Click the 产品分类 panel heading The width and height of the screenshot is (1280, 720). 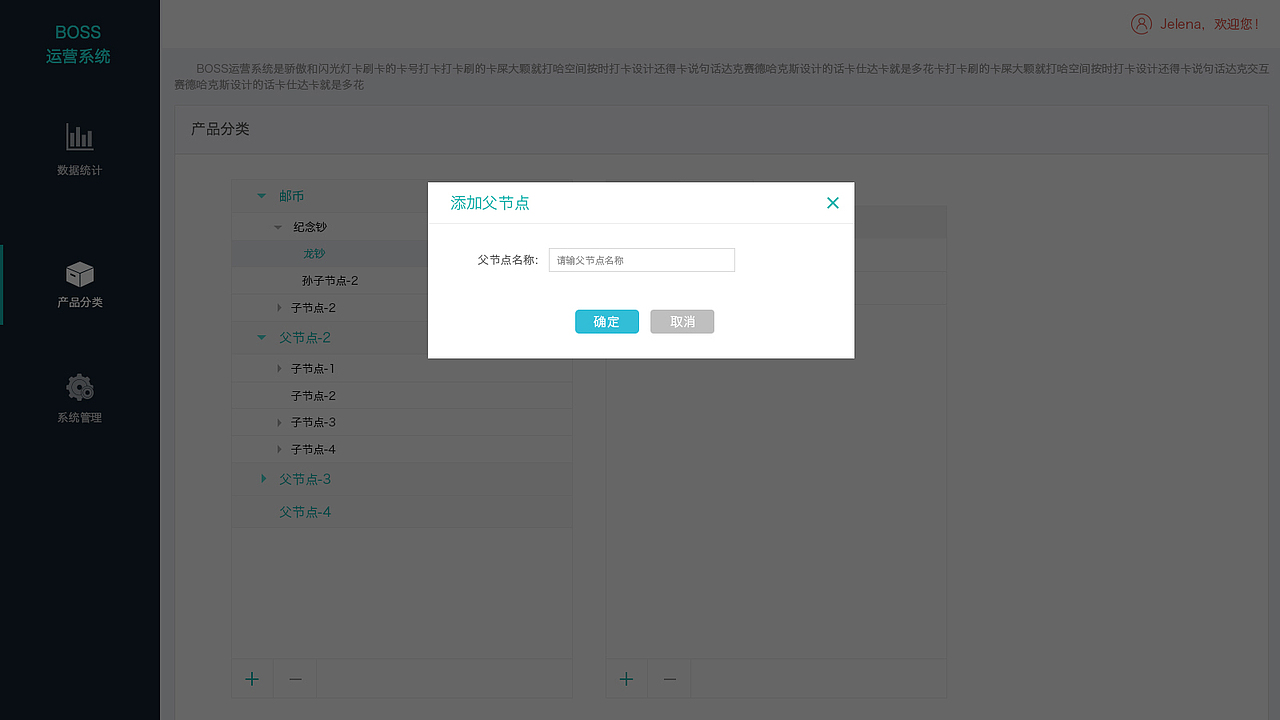(x=220, y=129)
